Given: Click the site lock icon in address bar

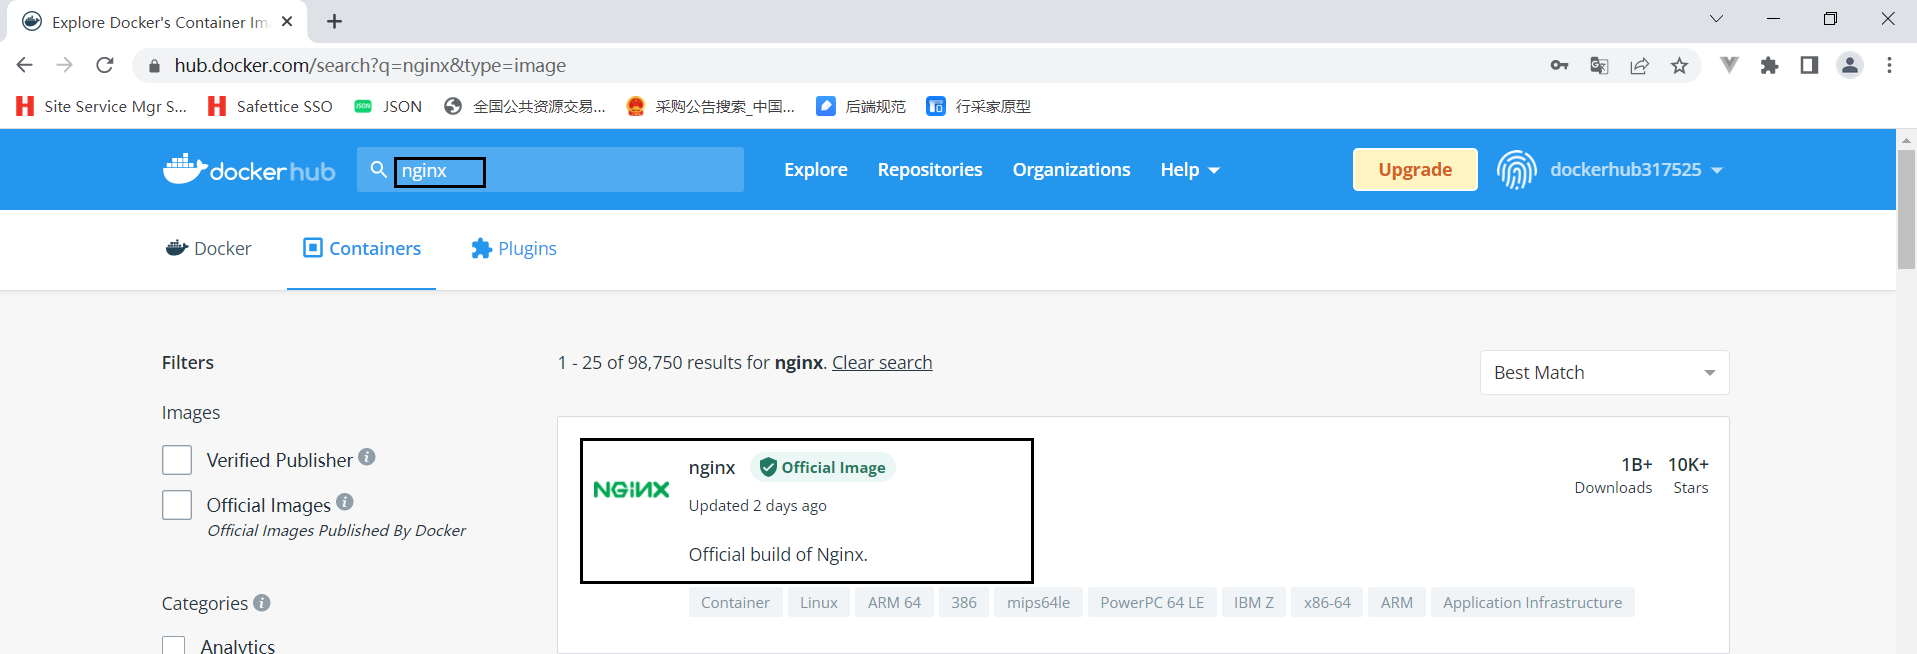Looking at the screenshot, I should (x=153, y=66).
